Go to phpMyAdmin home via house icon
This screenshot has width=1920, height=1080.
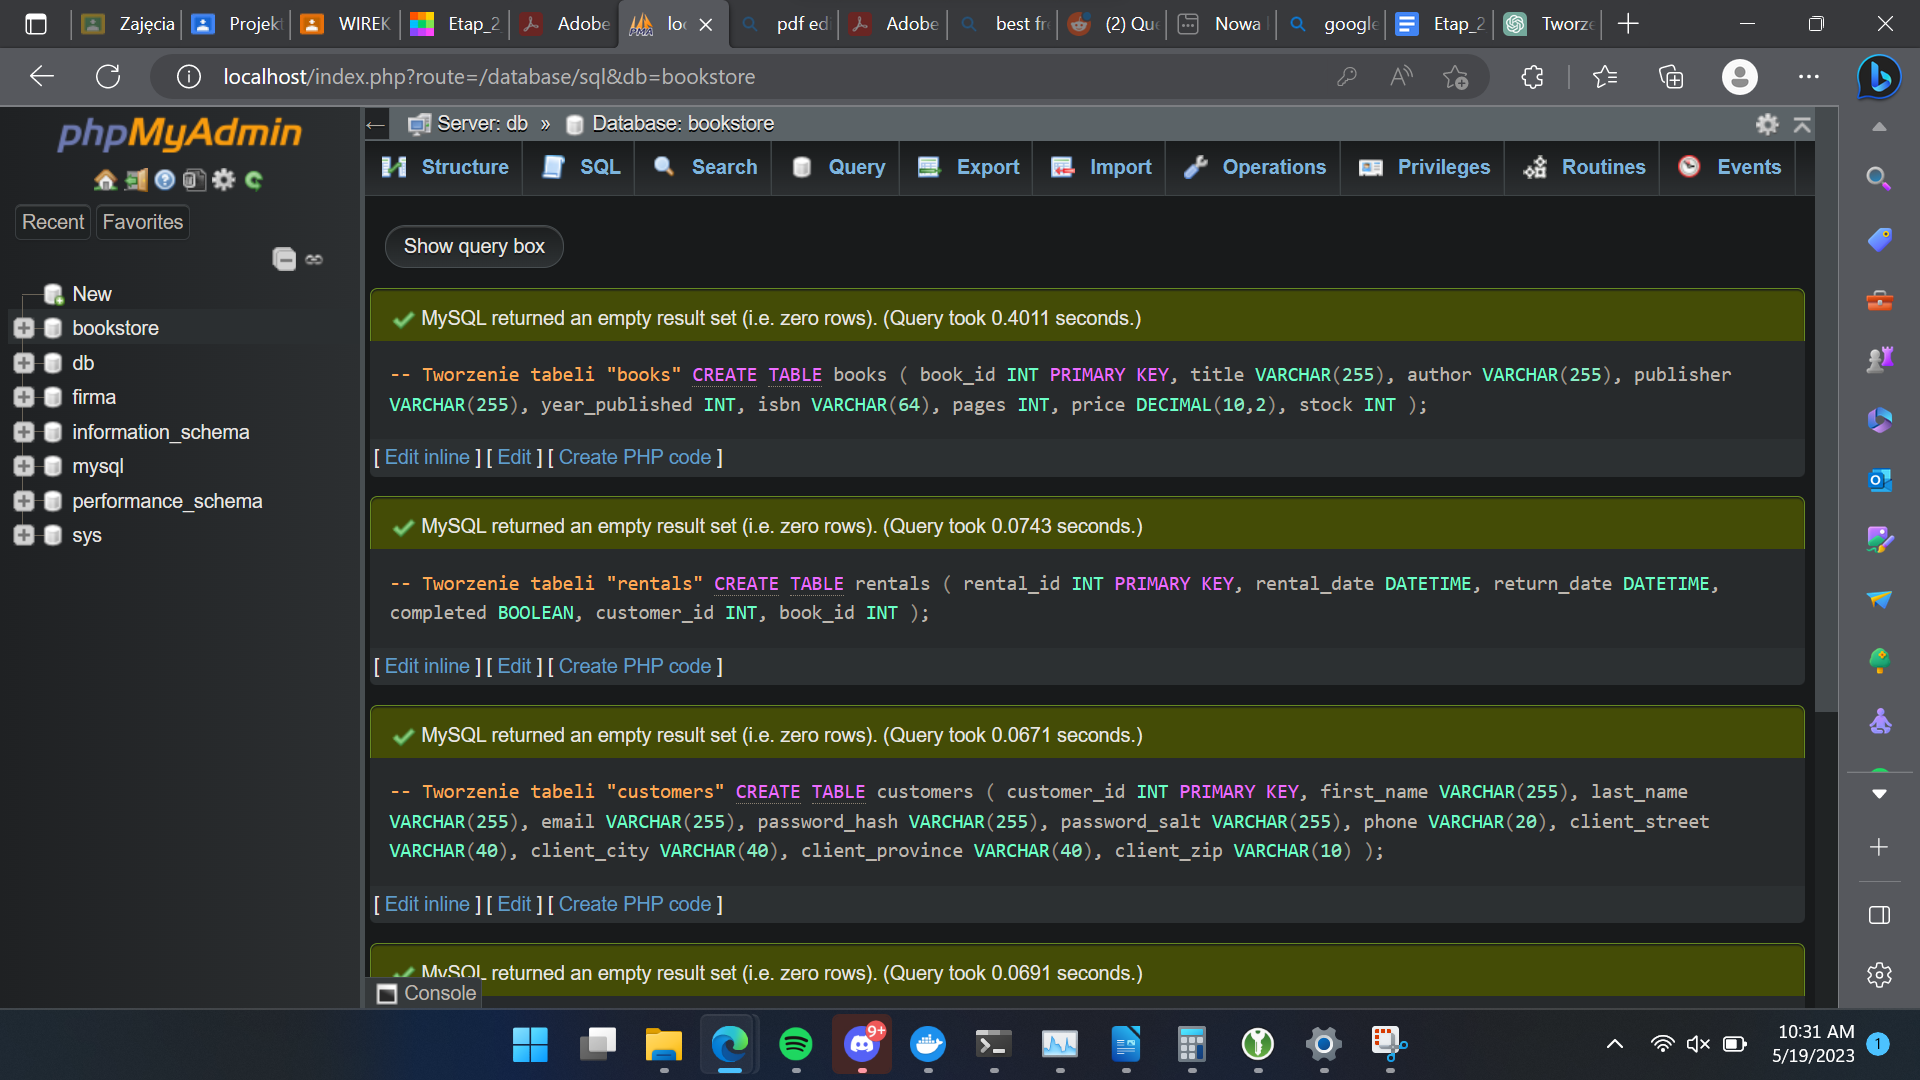point(105,180)
